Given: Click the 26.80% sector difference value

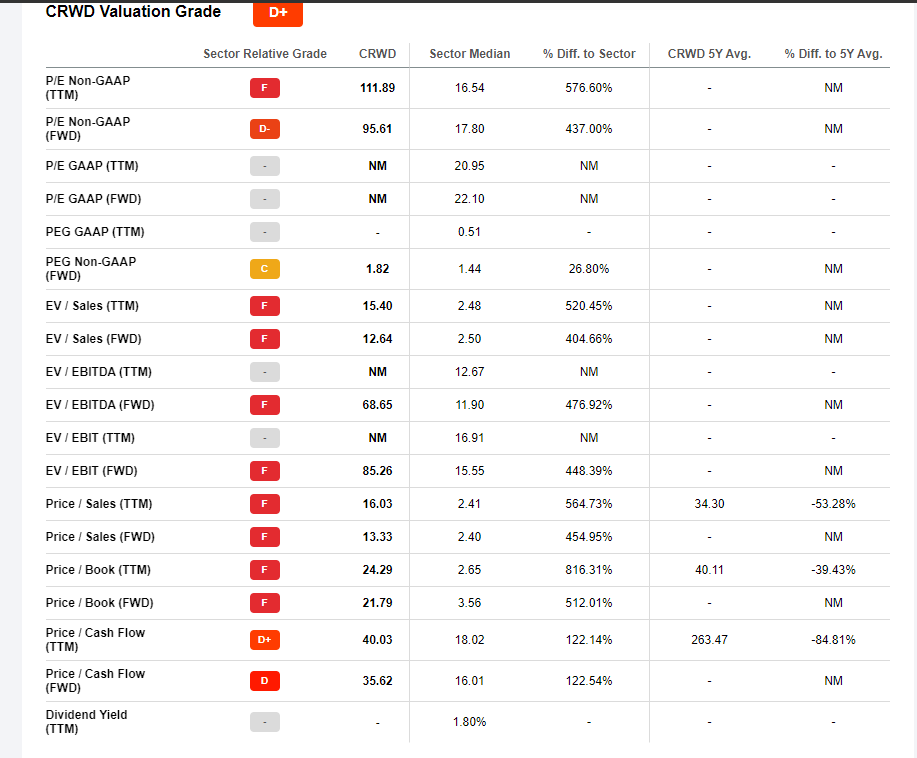Looking at the screenshot, I should pos(589,269).
